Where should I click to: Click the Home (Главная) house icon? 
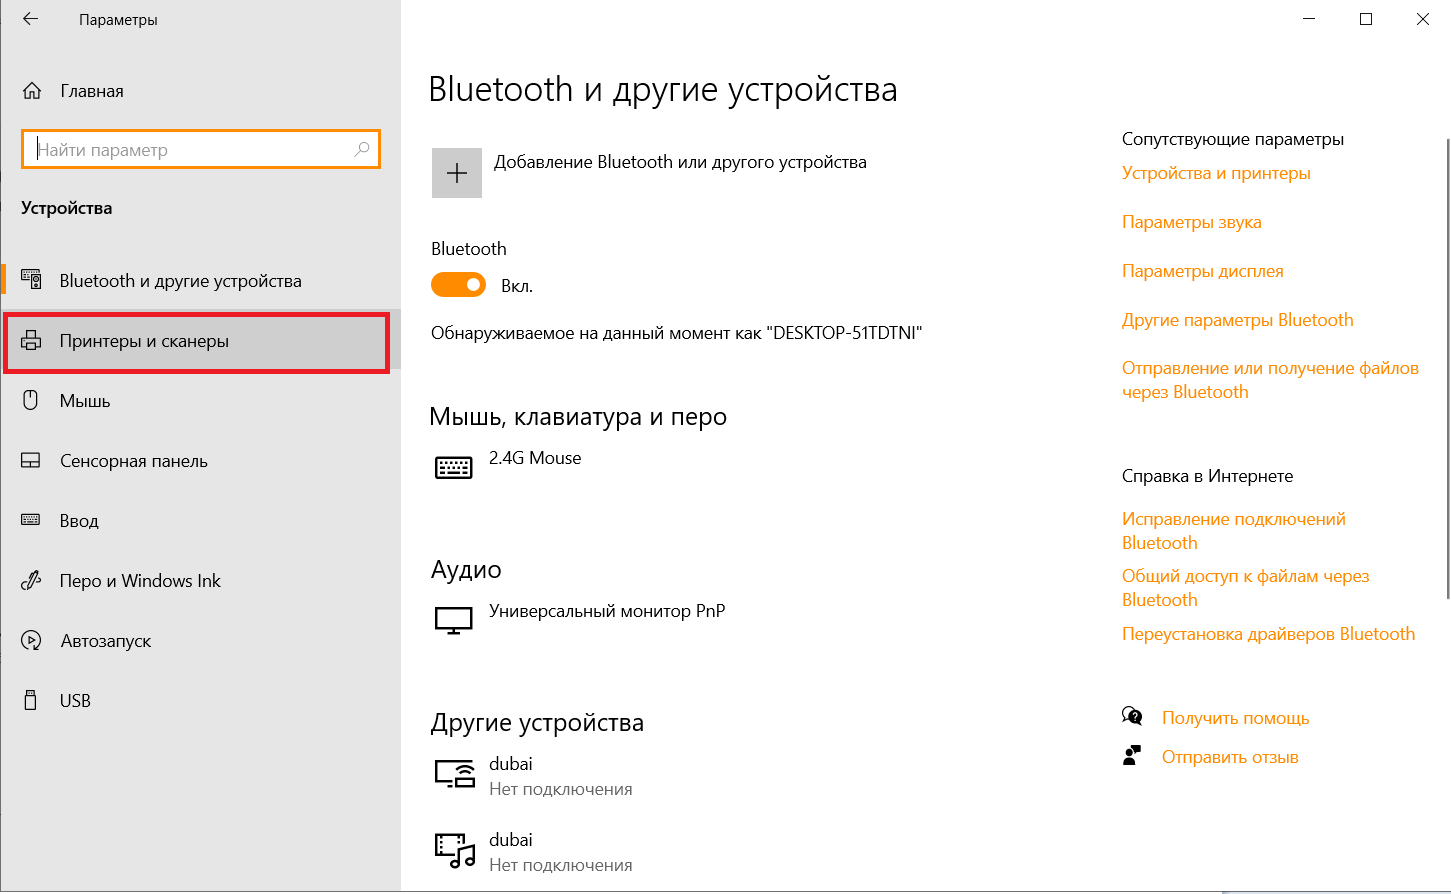tap(32, 91)
